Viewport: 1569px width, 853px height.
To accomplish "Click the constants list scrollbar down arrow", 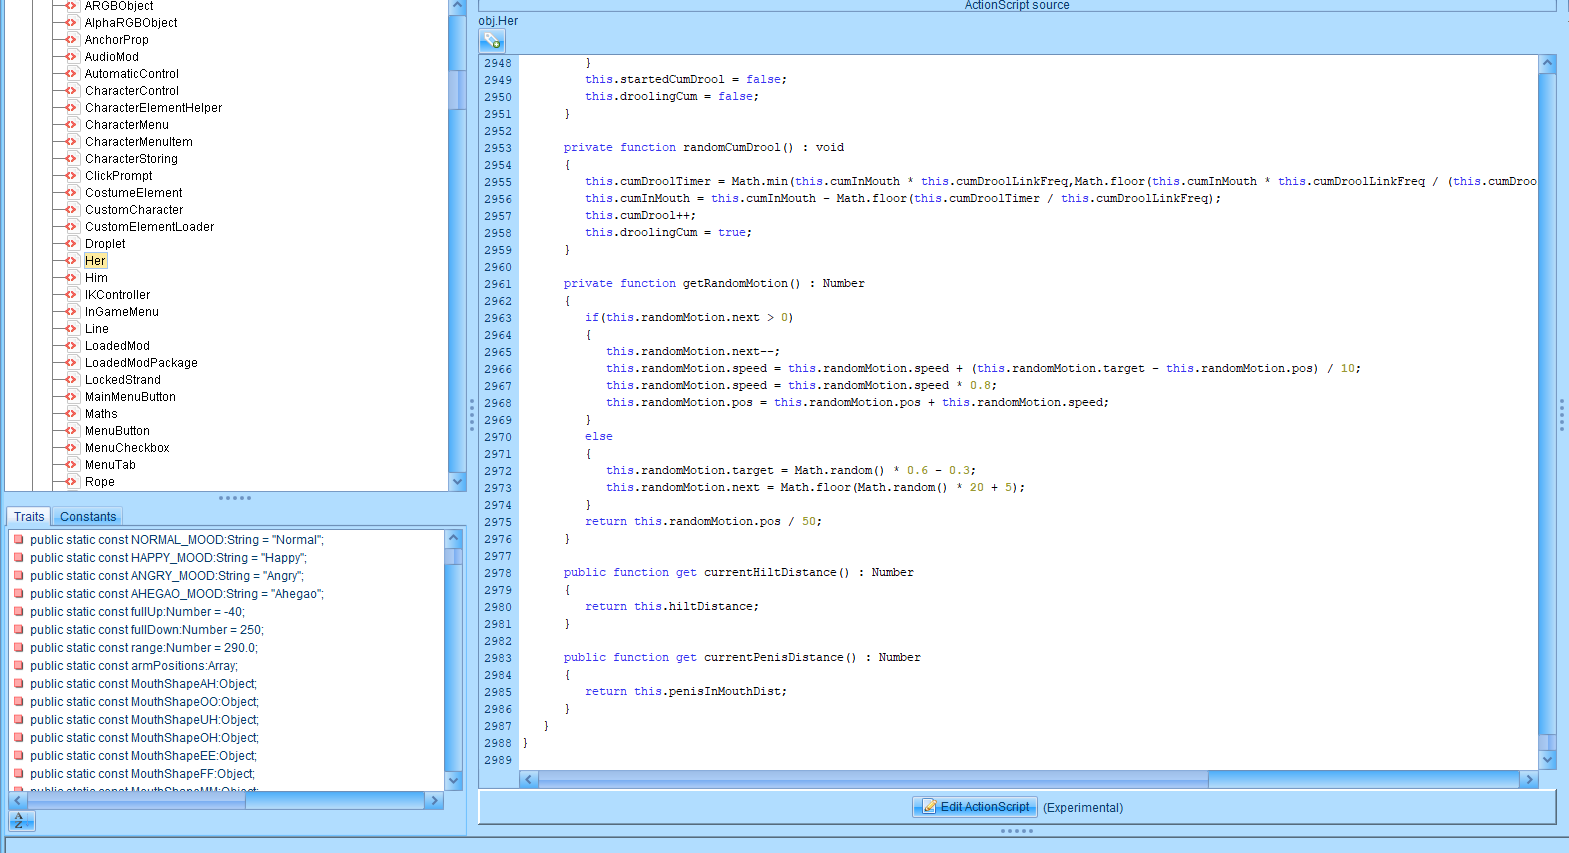I will click(453, 780).
